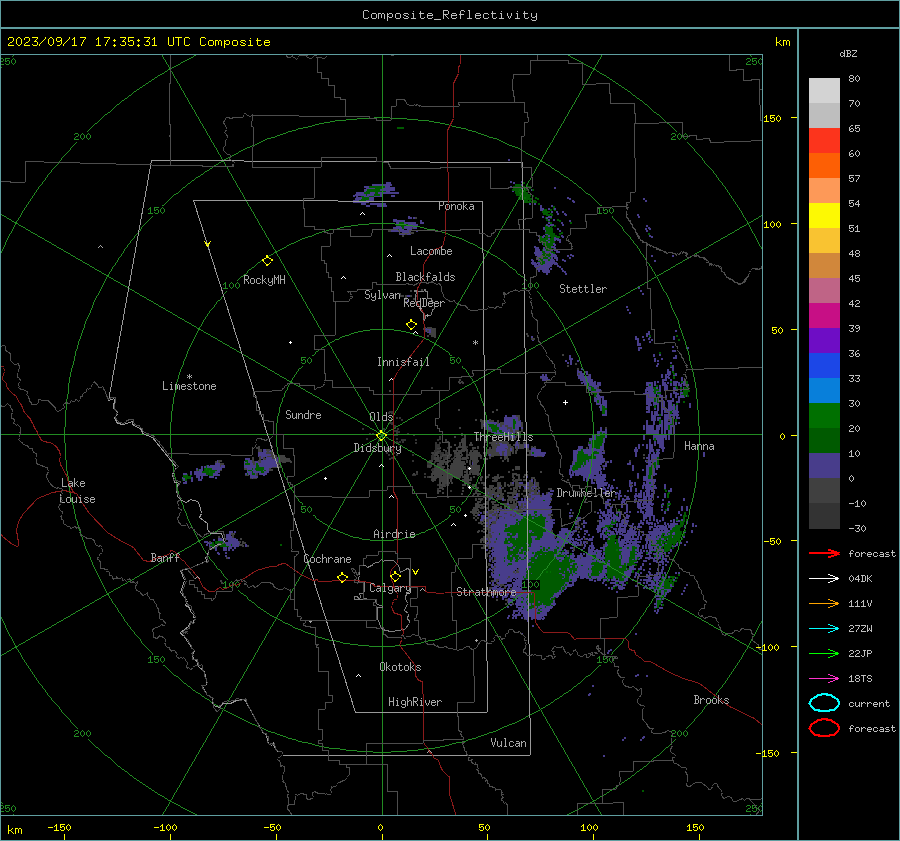Viewport: 900px width, 841px height.
Task: Click the Blackfalds label on map
Action: pos(425,277)
